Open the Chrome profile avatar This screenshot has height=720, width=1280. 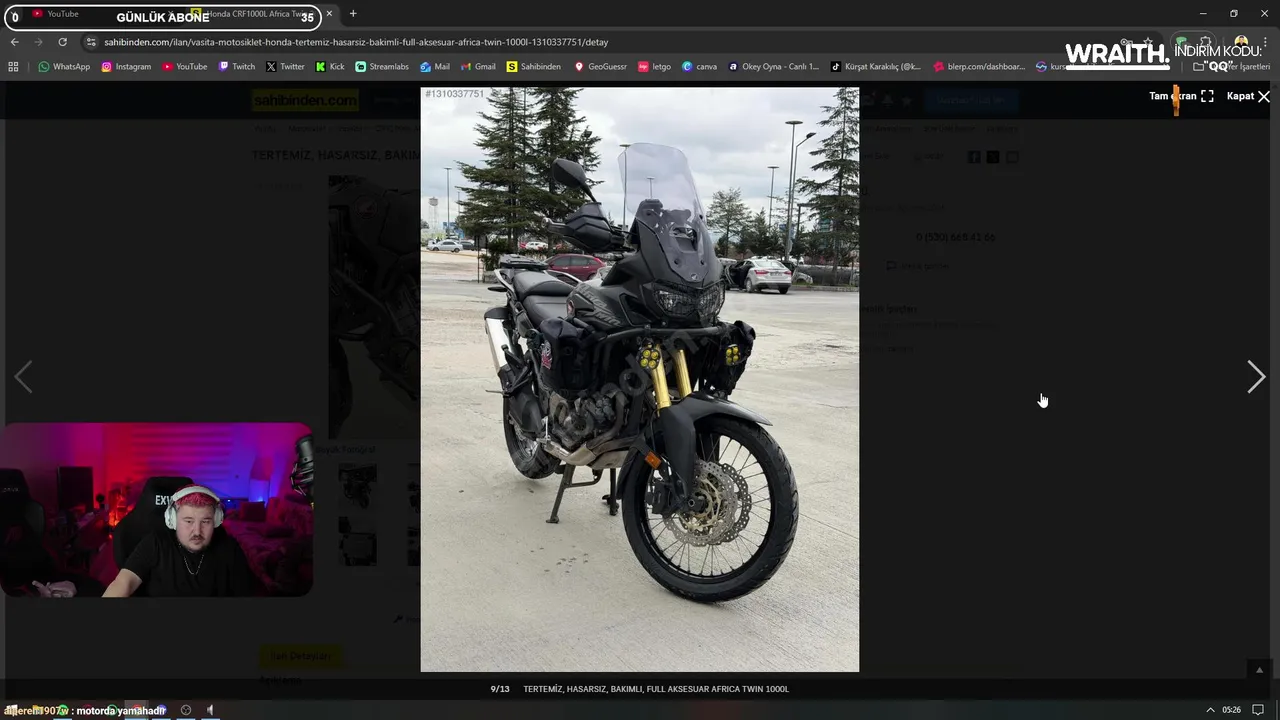(x=1241, y=42)
